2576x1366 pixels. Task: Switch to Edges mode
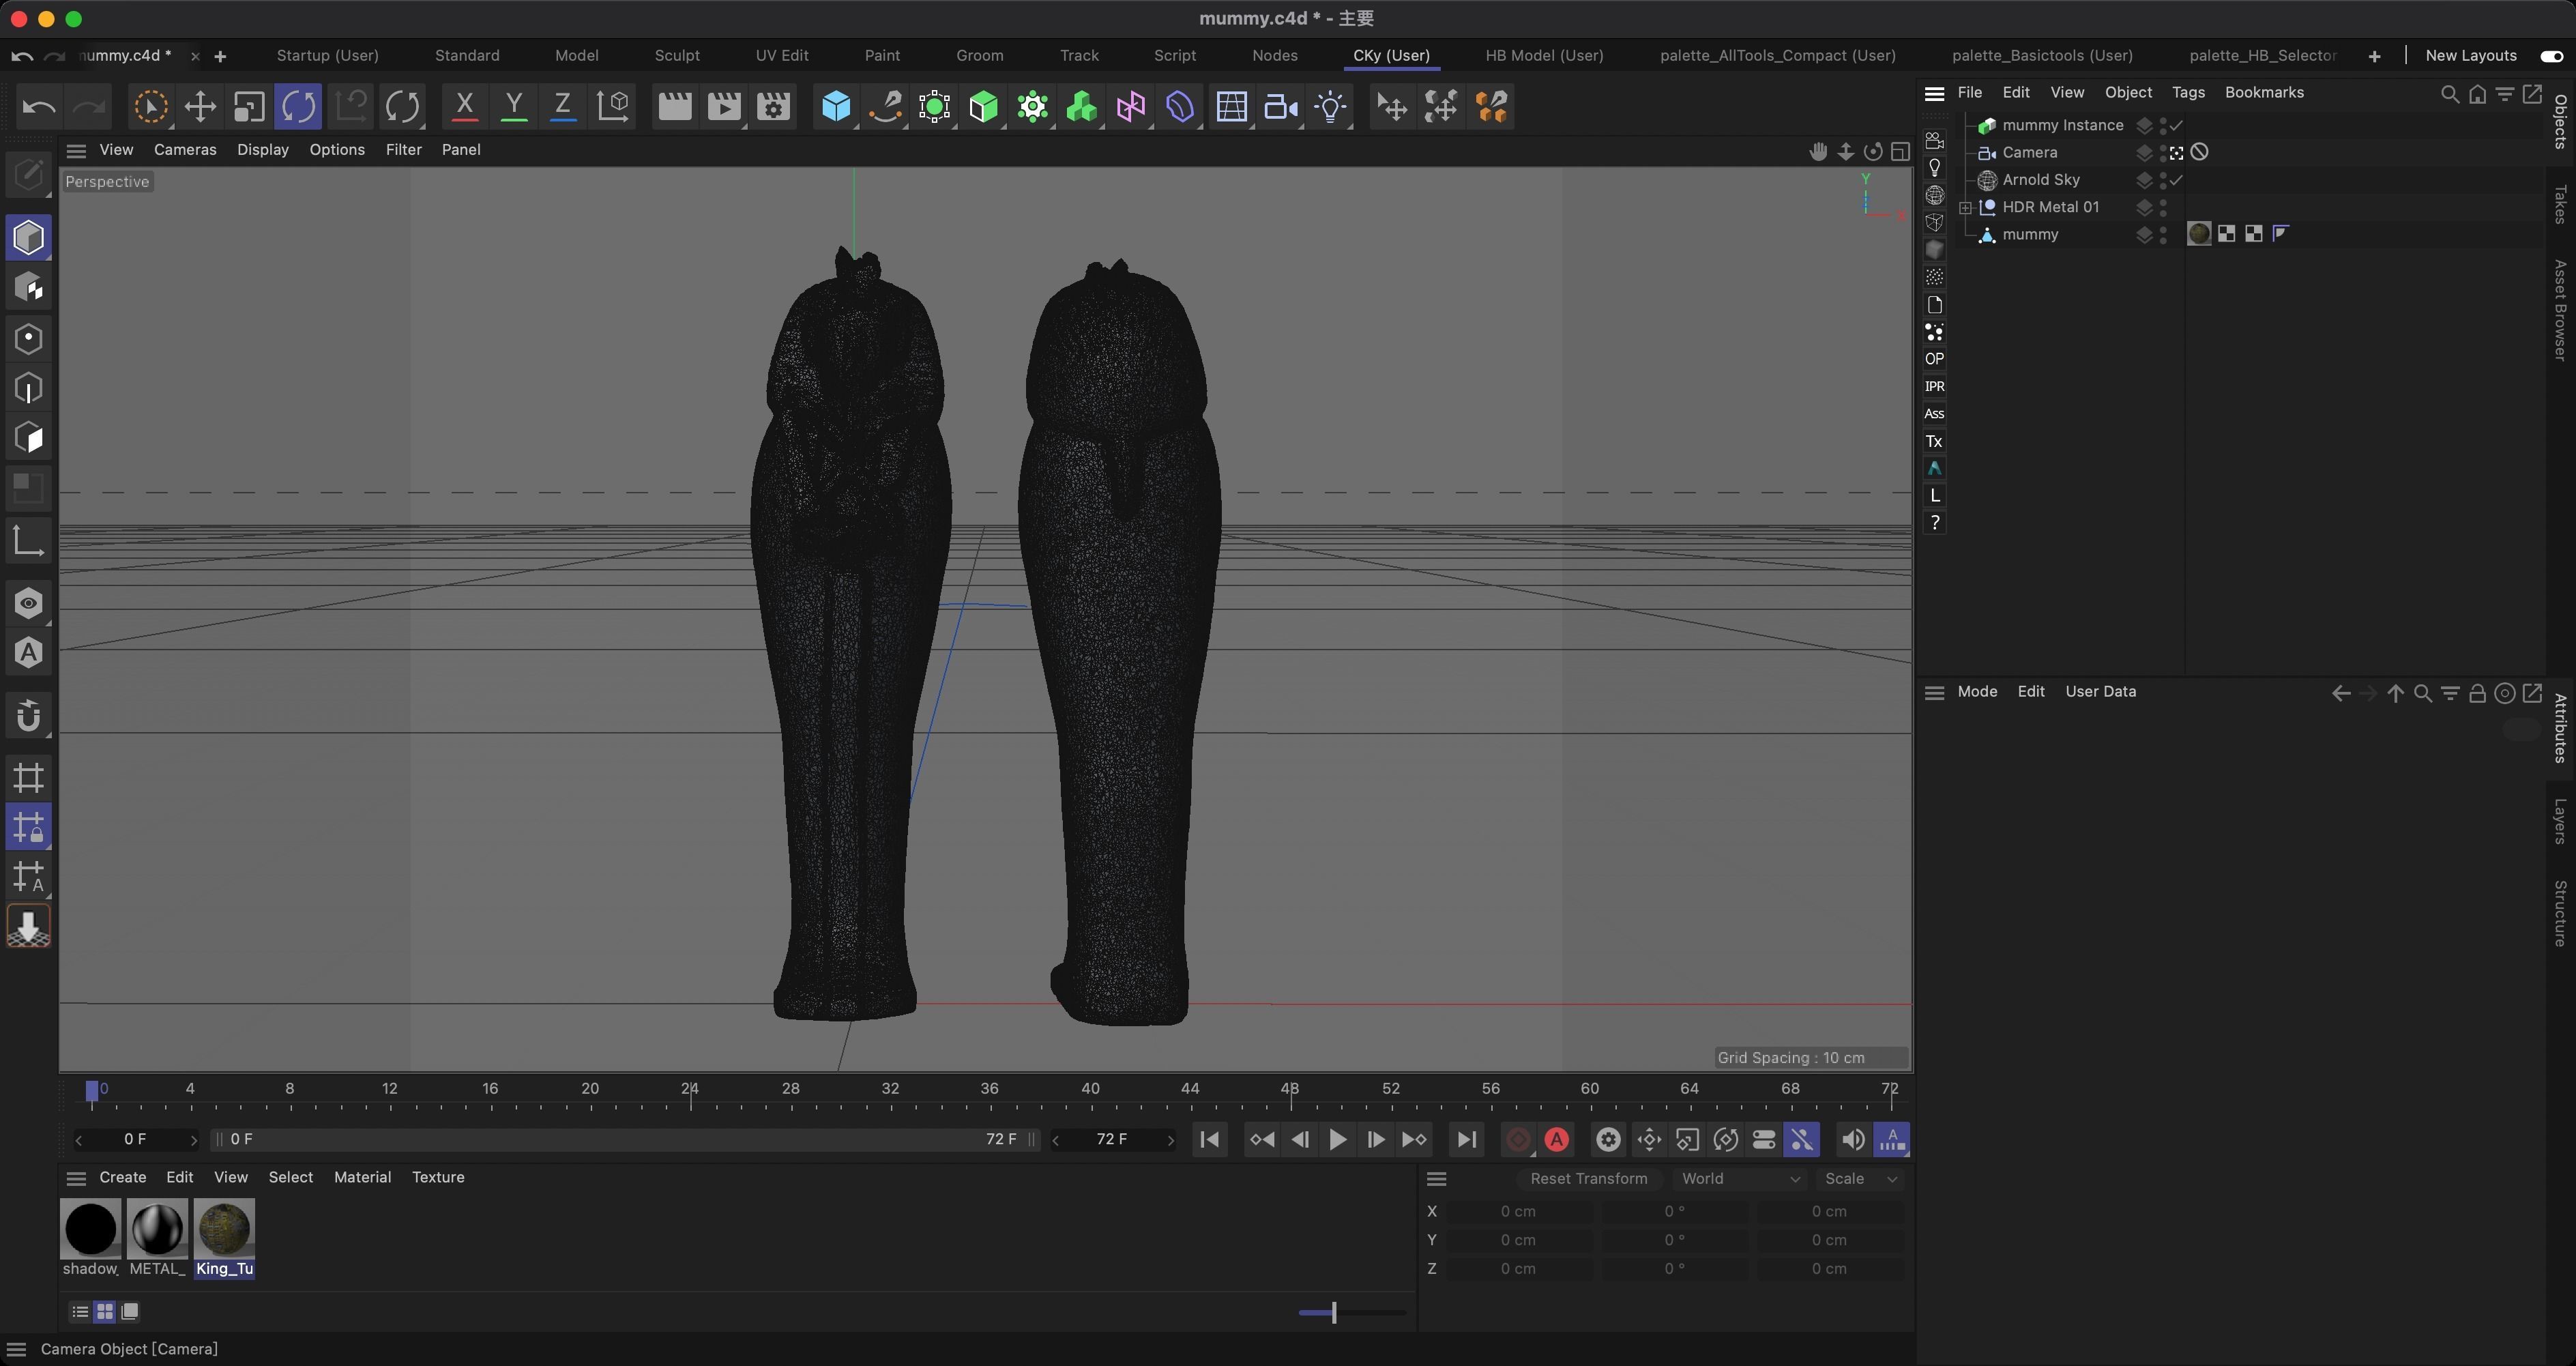(28, 388)
